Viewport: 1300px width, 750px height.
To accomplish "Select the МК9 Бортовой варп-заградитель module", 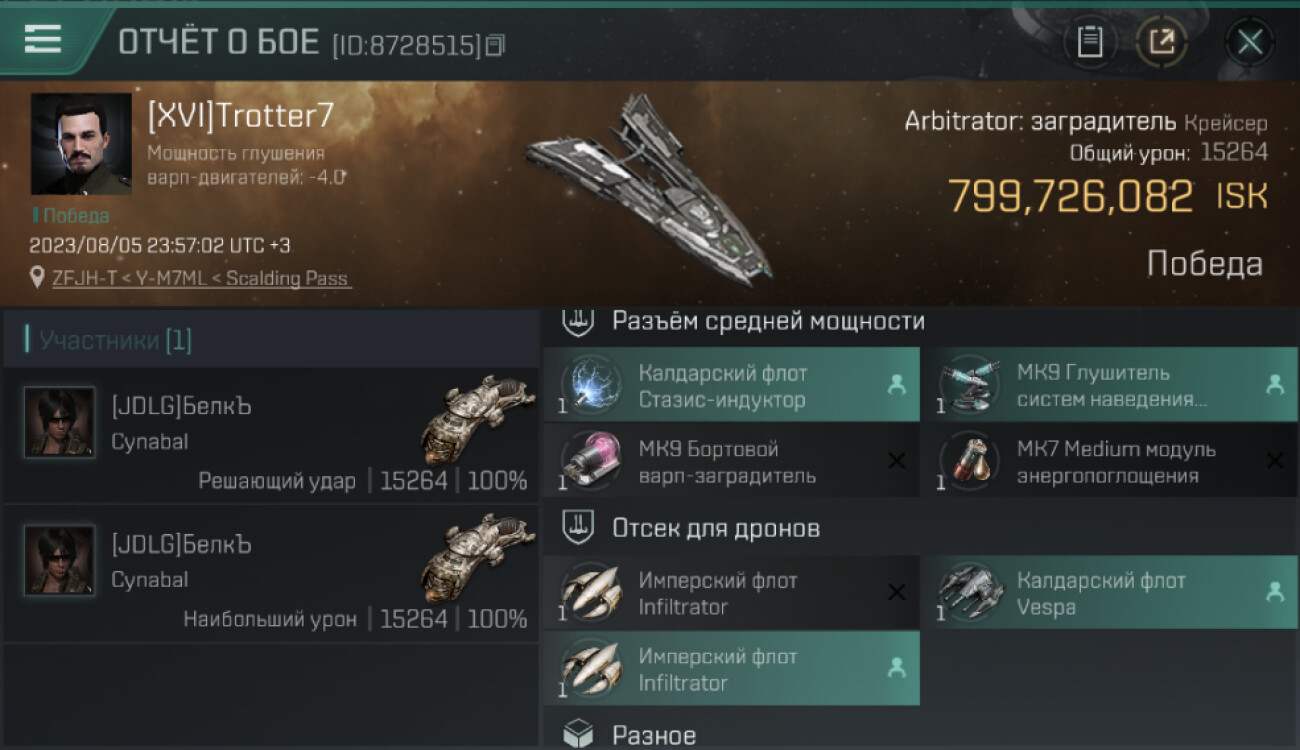I will [x=731, y=461].
